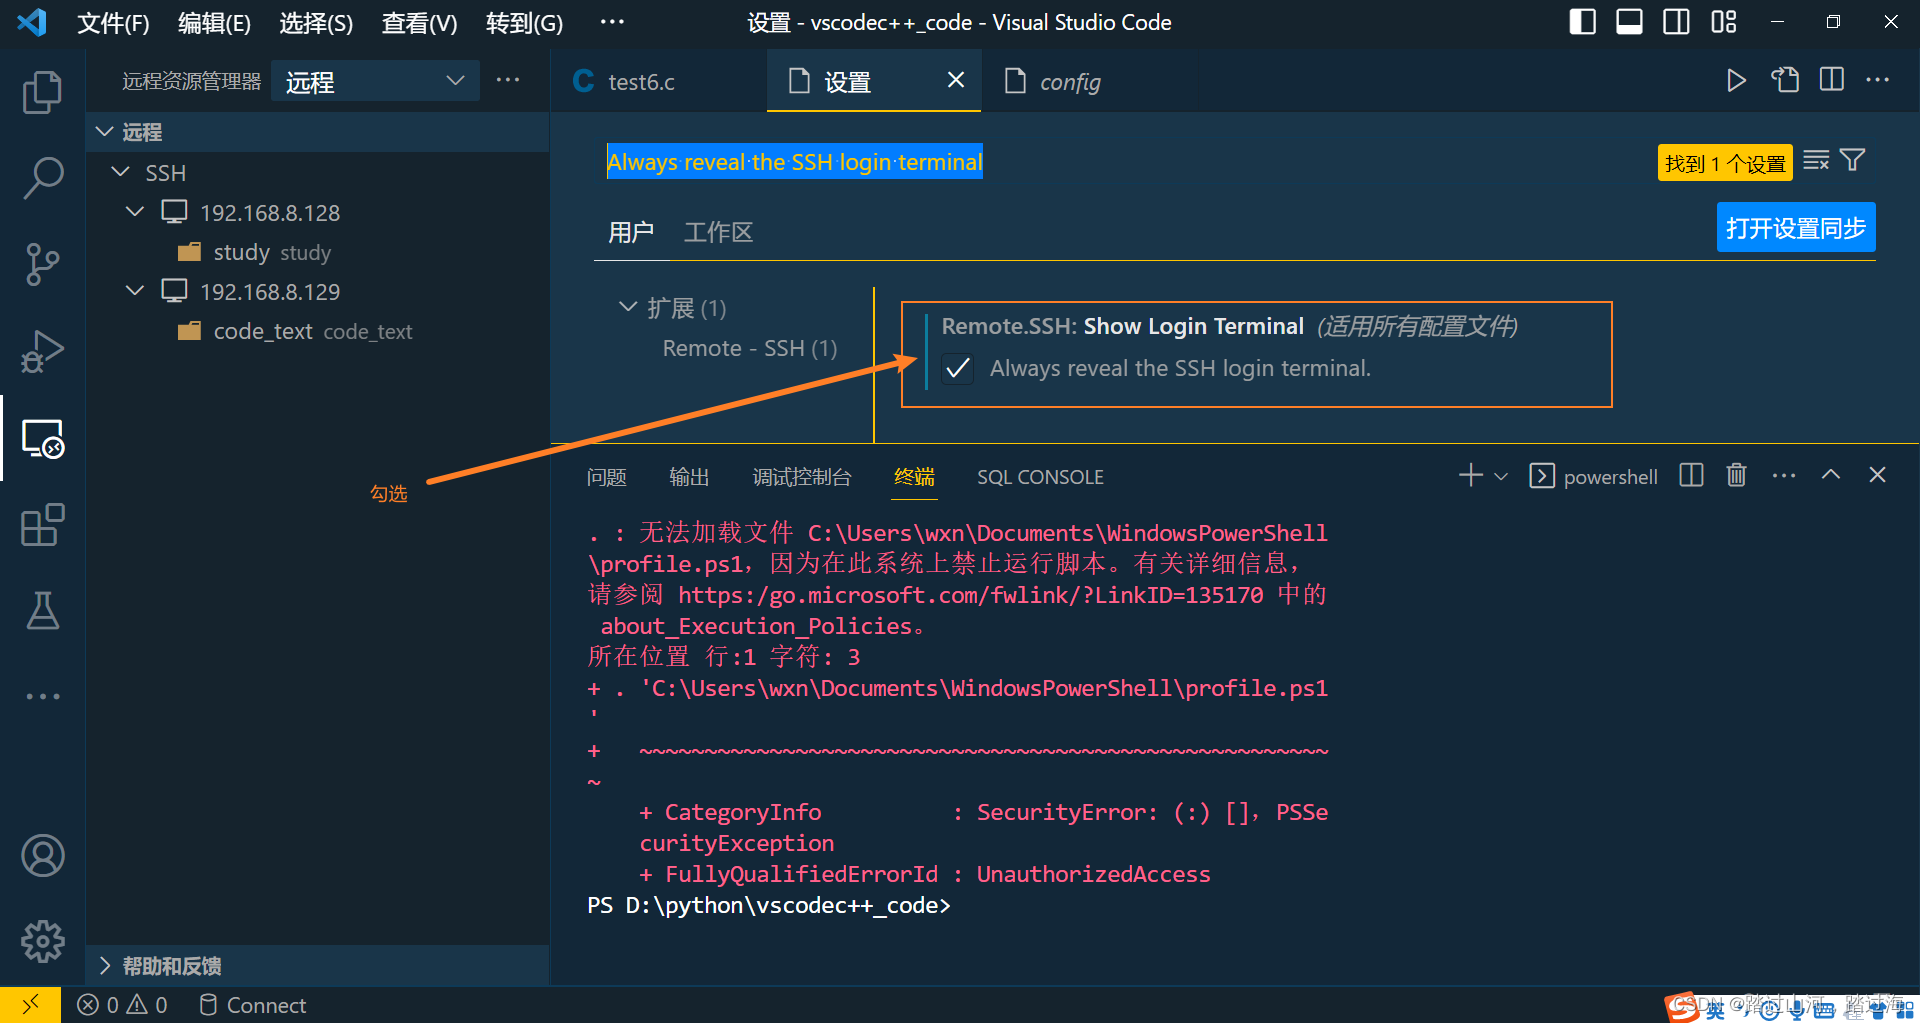Open the Extensions view
This screenshot has width=1920, height=1023.
(42, 524)
